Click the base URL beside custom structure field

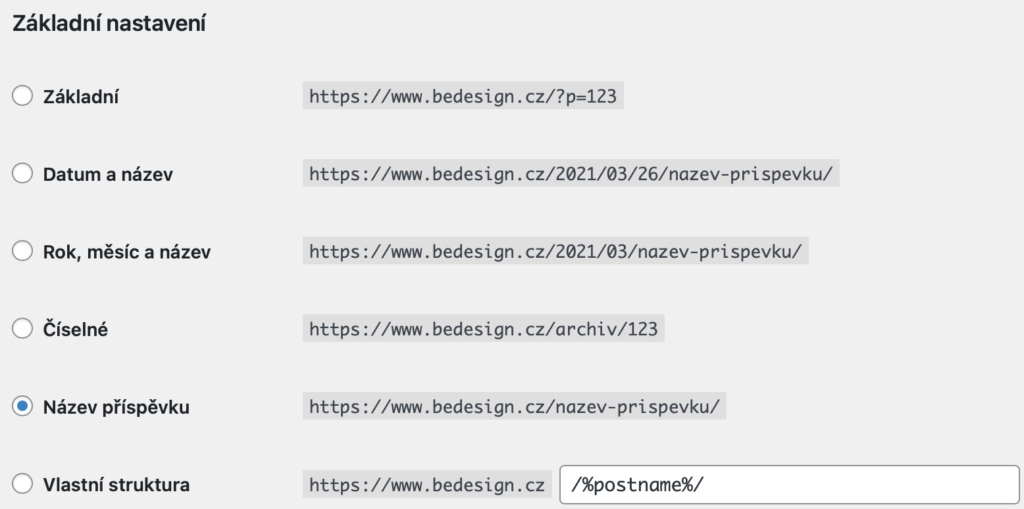click(x=427, y=485)
